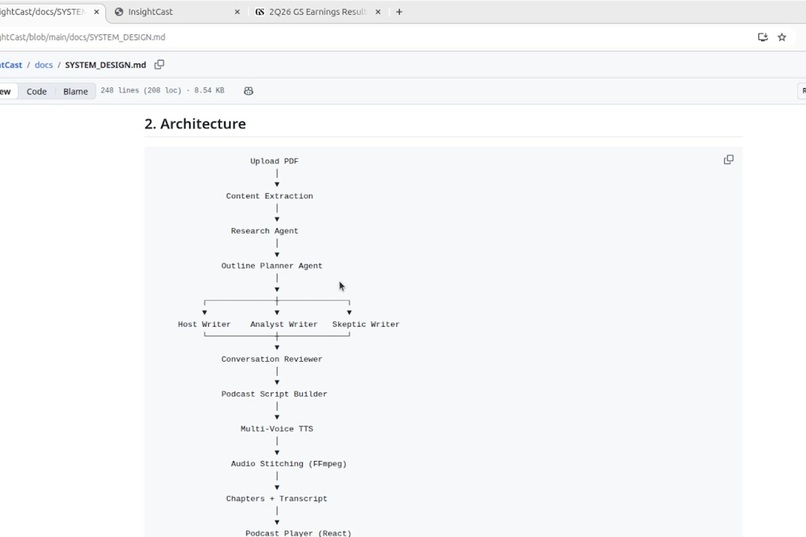Screen dimensions: 806x537
Task: Open the docs folder breadcrumb link
Action: 44,65
